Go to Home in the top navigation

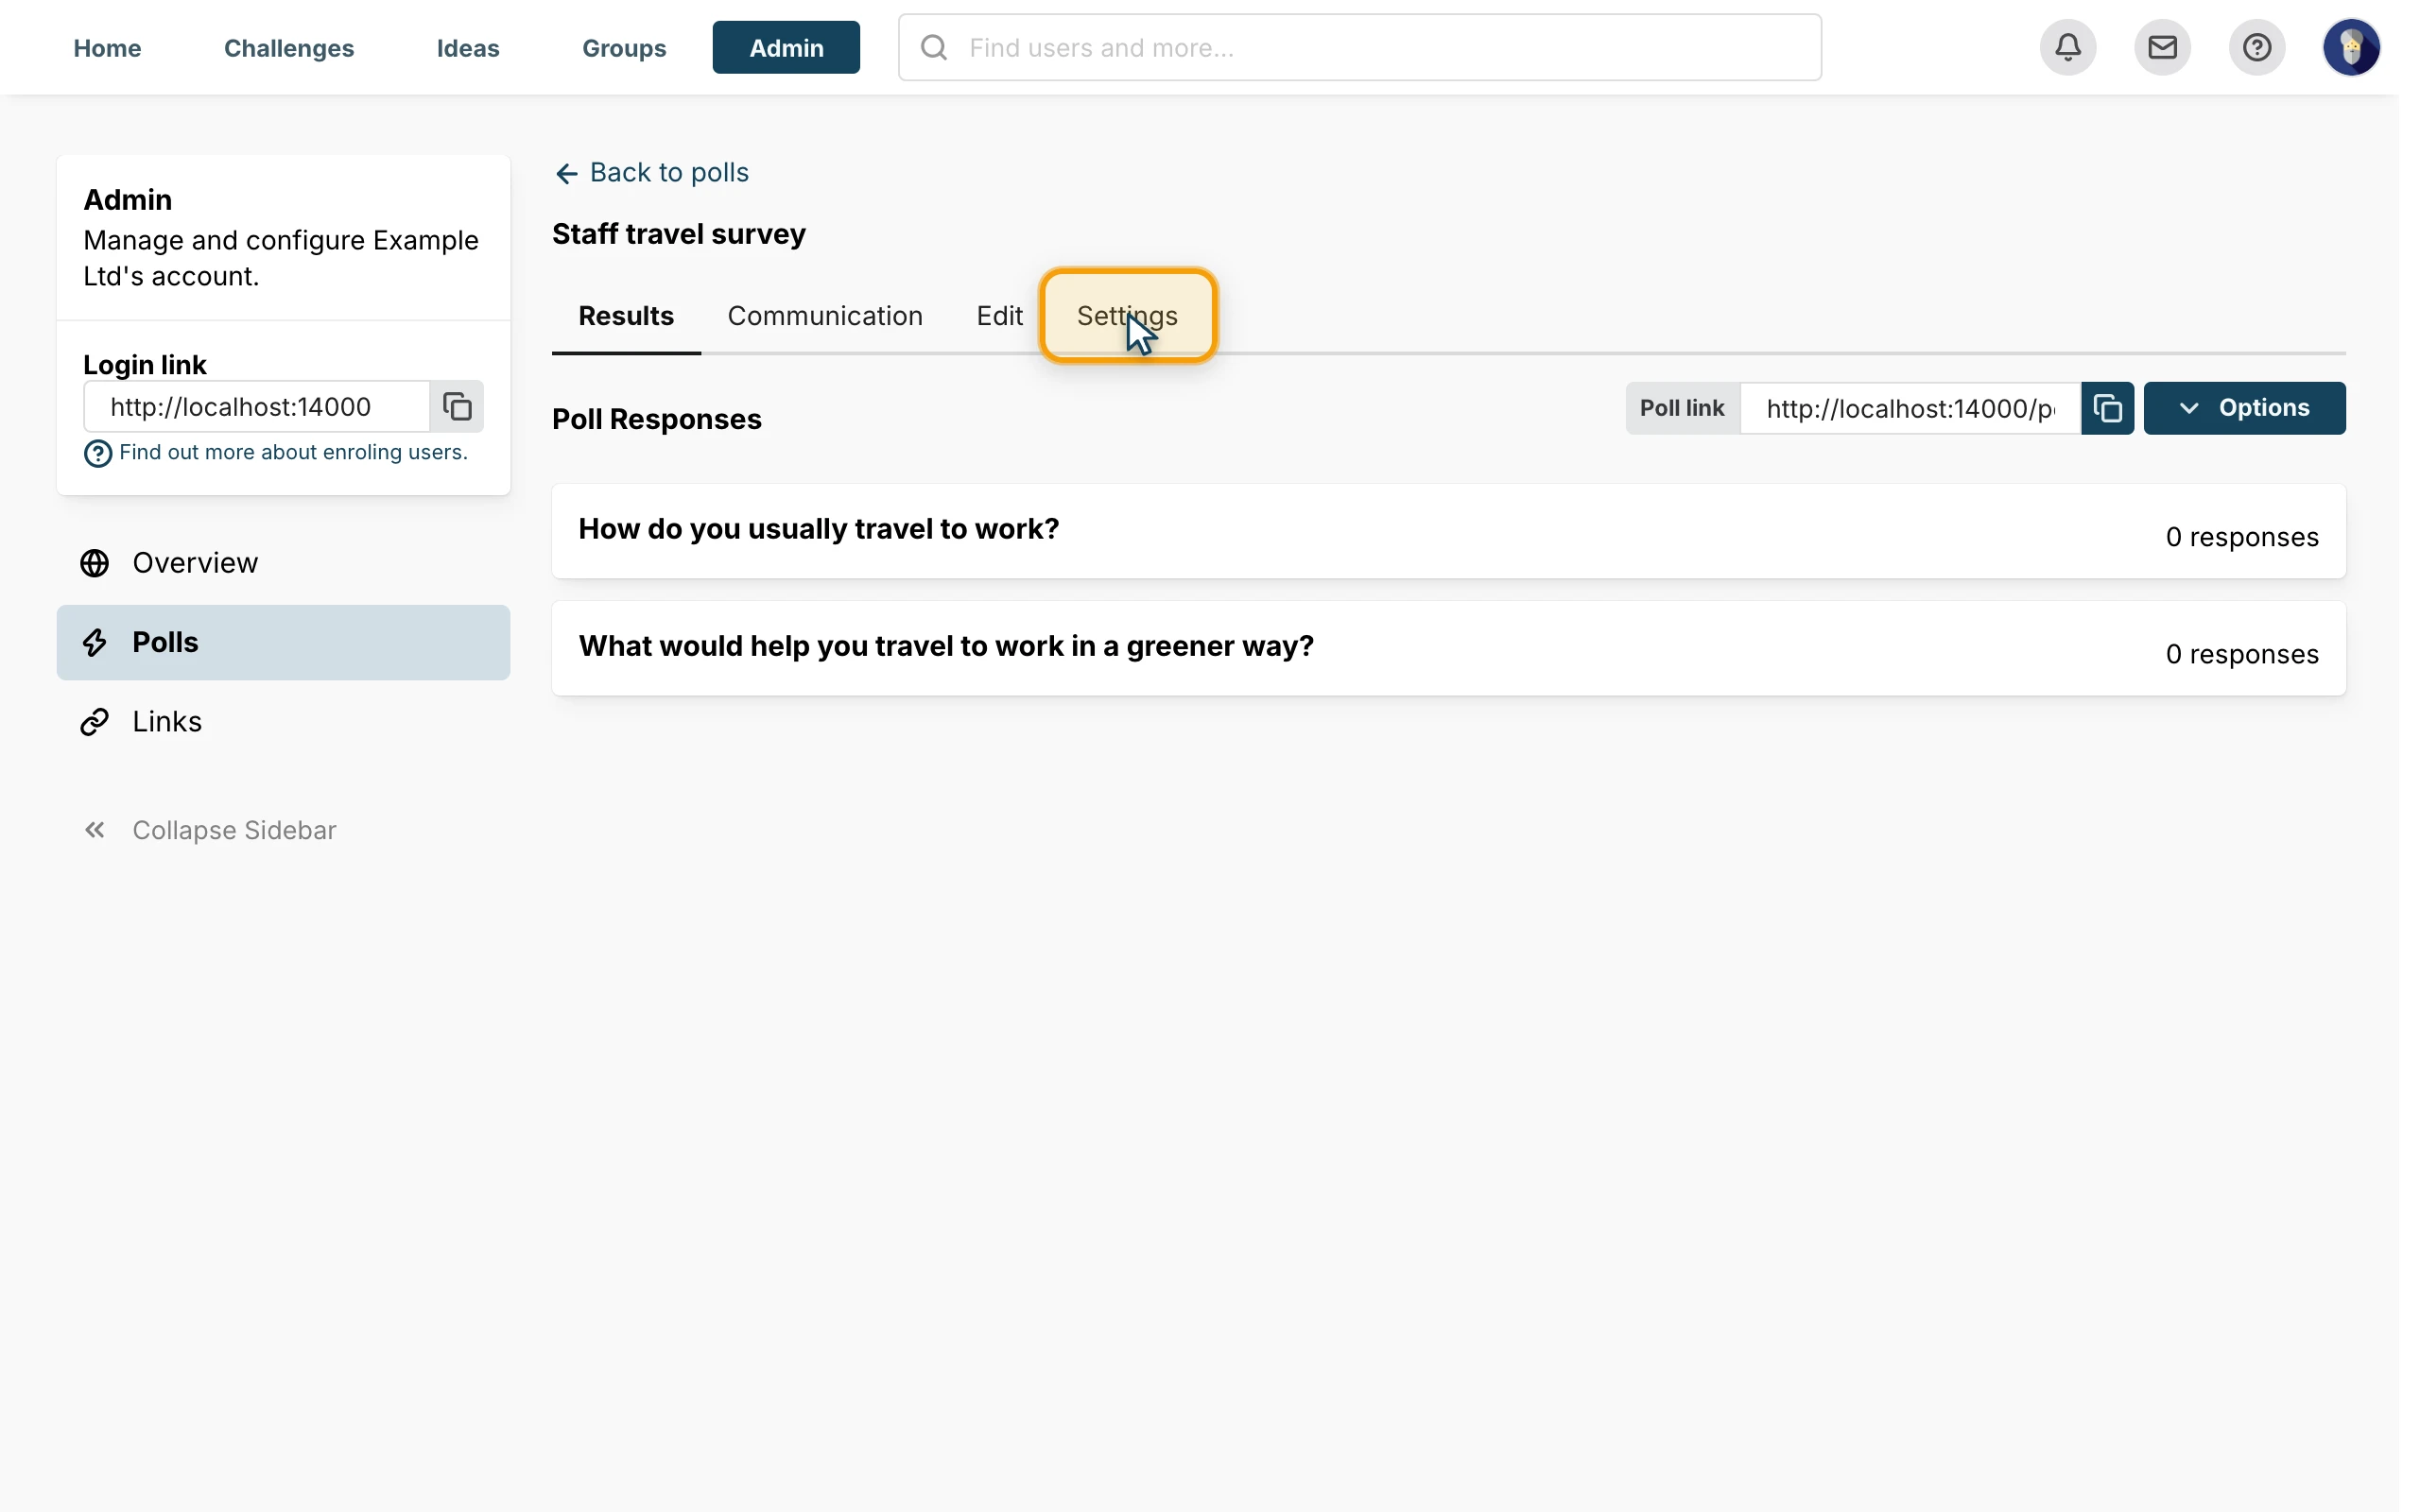tap(107, 48)
